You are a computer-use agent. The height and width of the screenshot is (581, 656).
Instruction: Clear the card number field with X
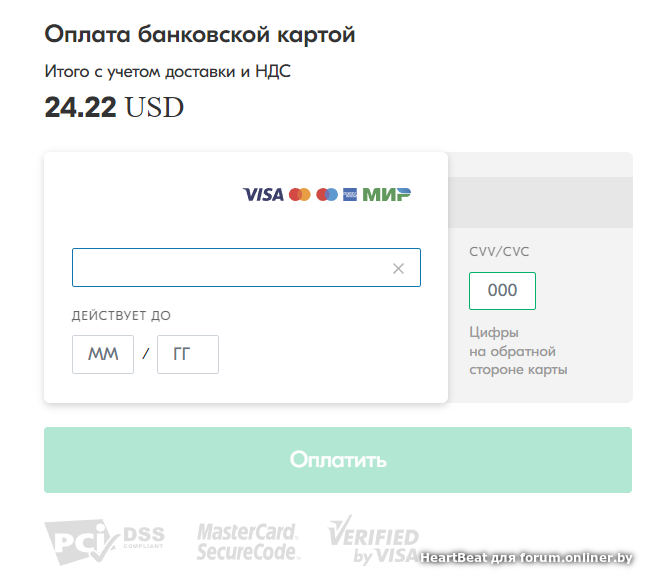[x=398, y=268]
